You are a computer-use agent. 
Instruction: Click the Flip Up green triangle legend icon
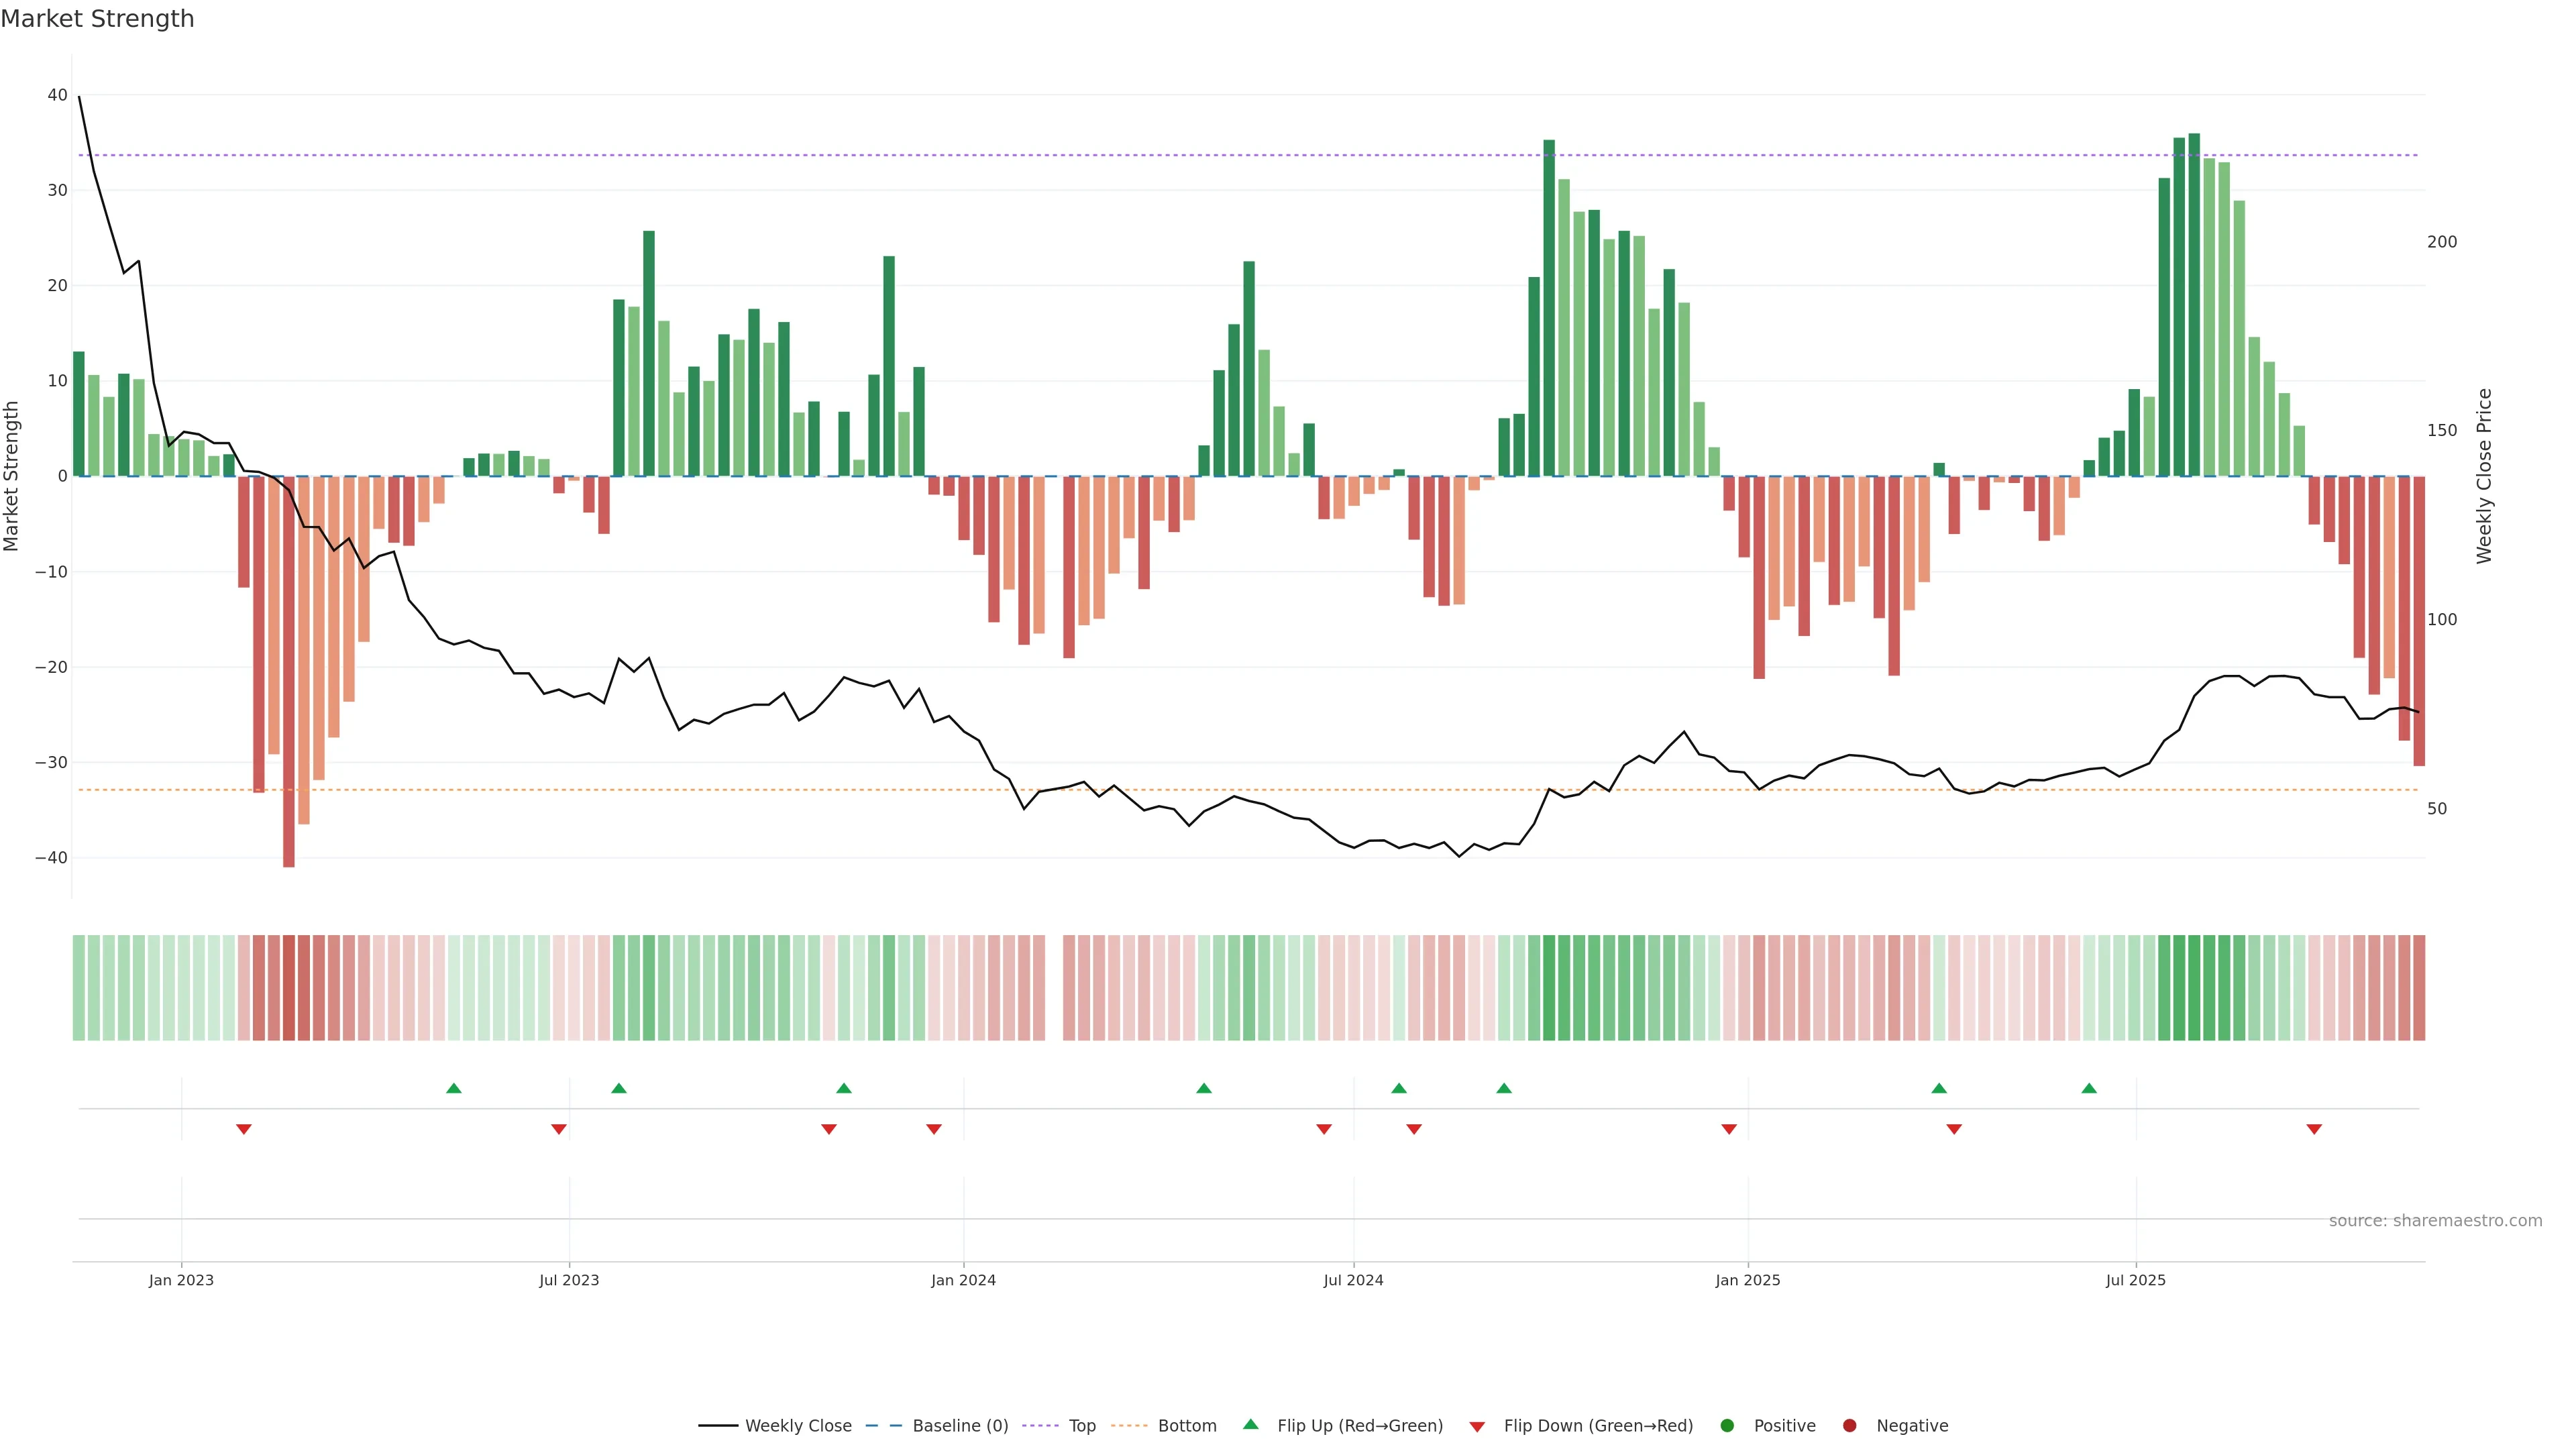pyautogui.click(x=1250, y=1425)
